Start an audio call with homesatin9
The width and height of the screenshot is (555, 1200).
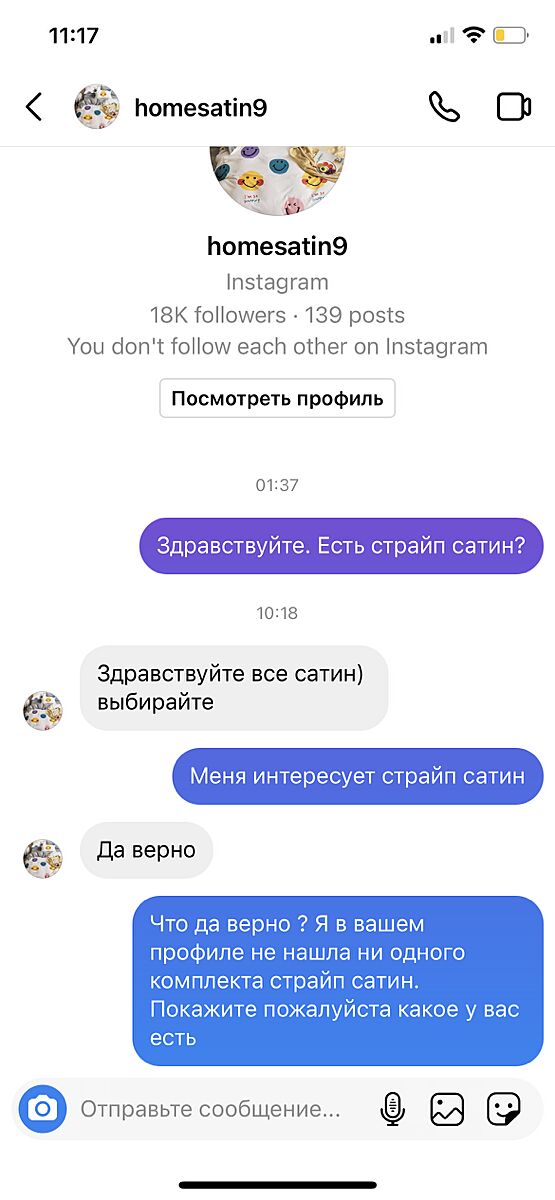(x=444, y=107)
